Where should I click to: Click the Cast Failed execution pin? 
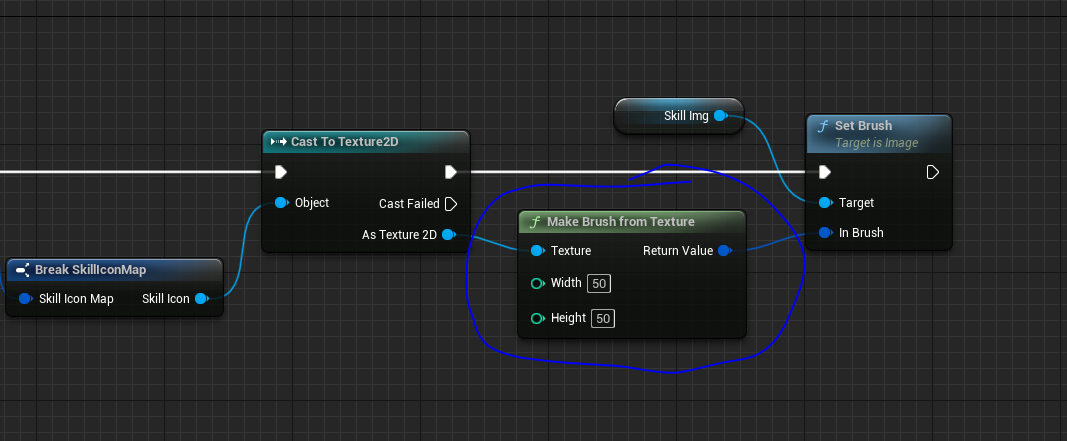450,203
